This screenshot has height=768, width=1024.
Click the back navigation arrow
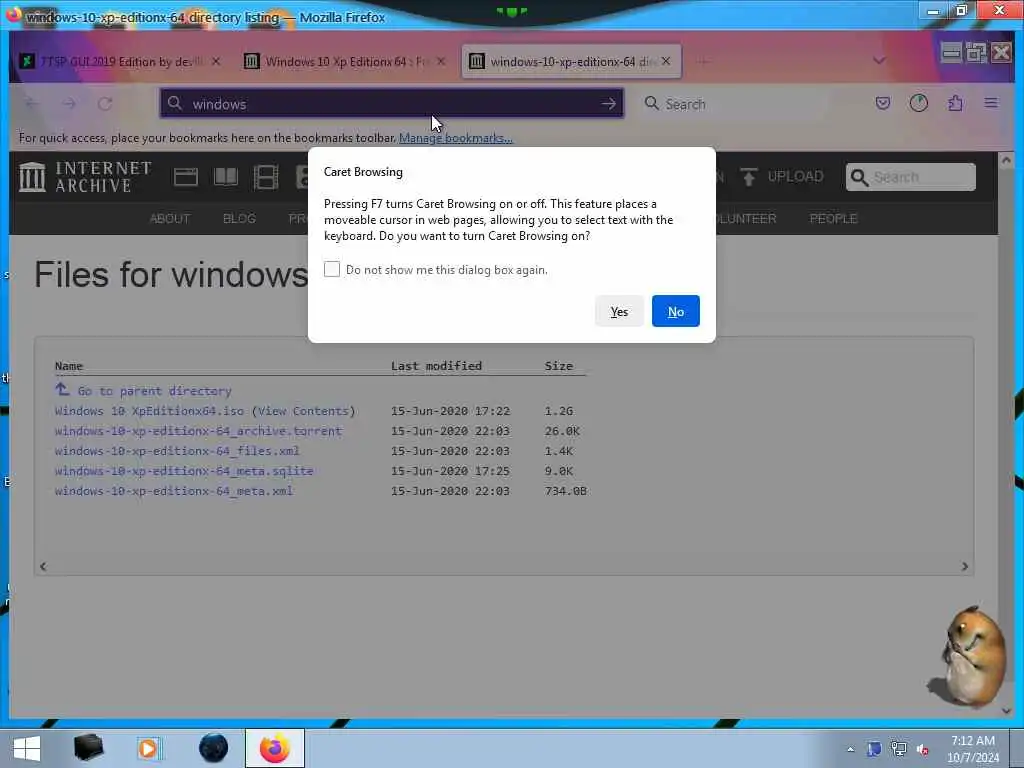pyautogui.click(x=31, y=104)
